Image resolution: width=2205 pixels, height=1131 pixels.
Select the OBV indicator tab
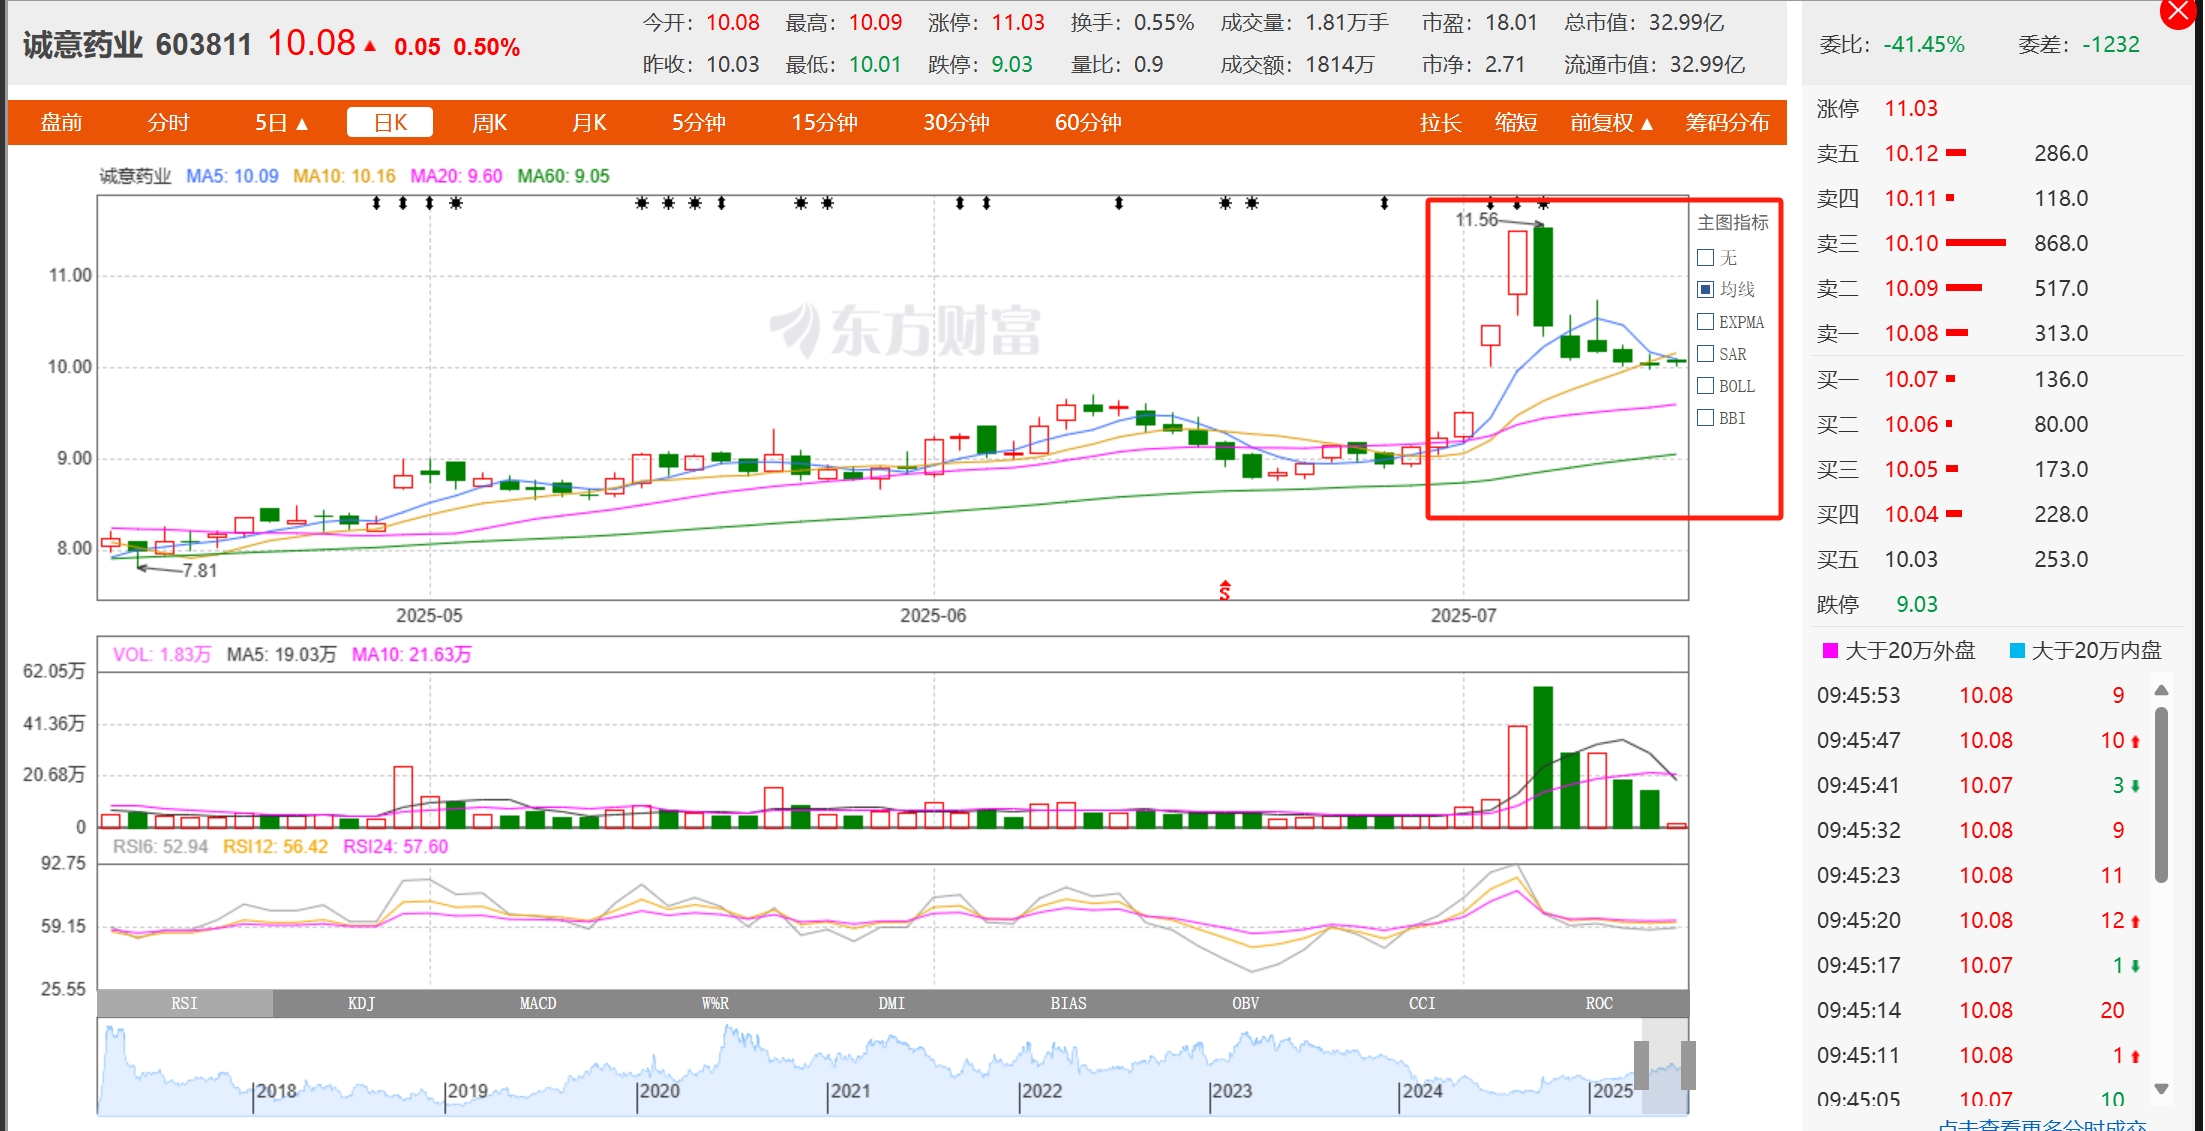coord(1245,1003)
